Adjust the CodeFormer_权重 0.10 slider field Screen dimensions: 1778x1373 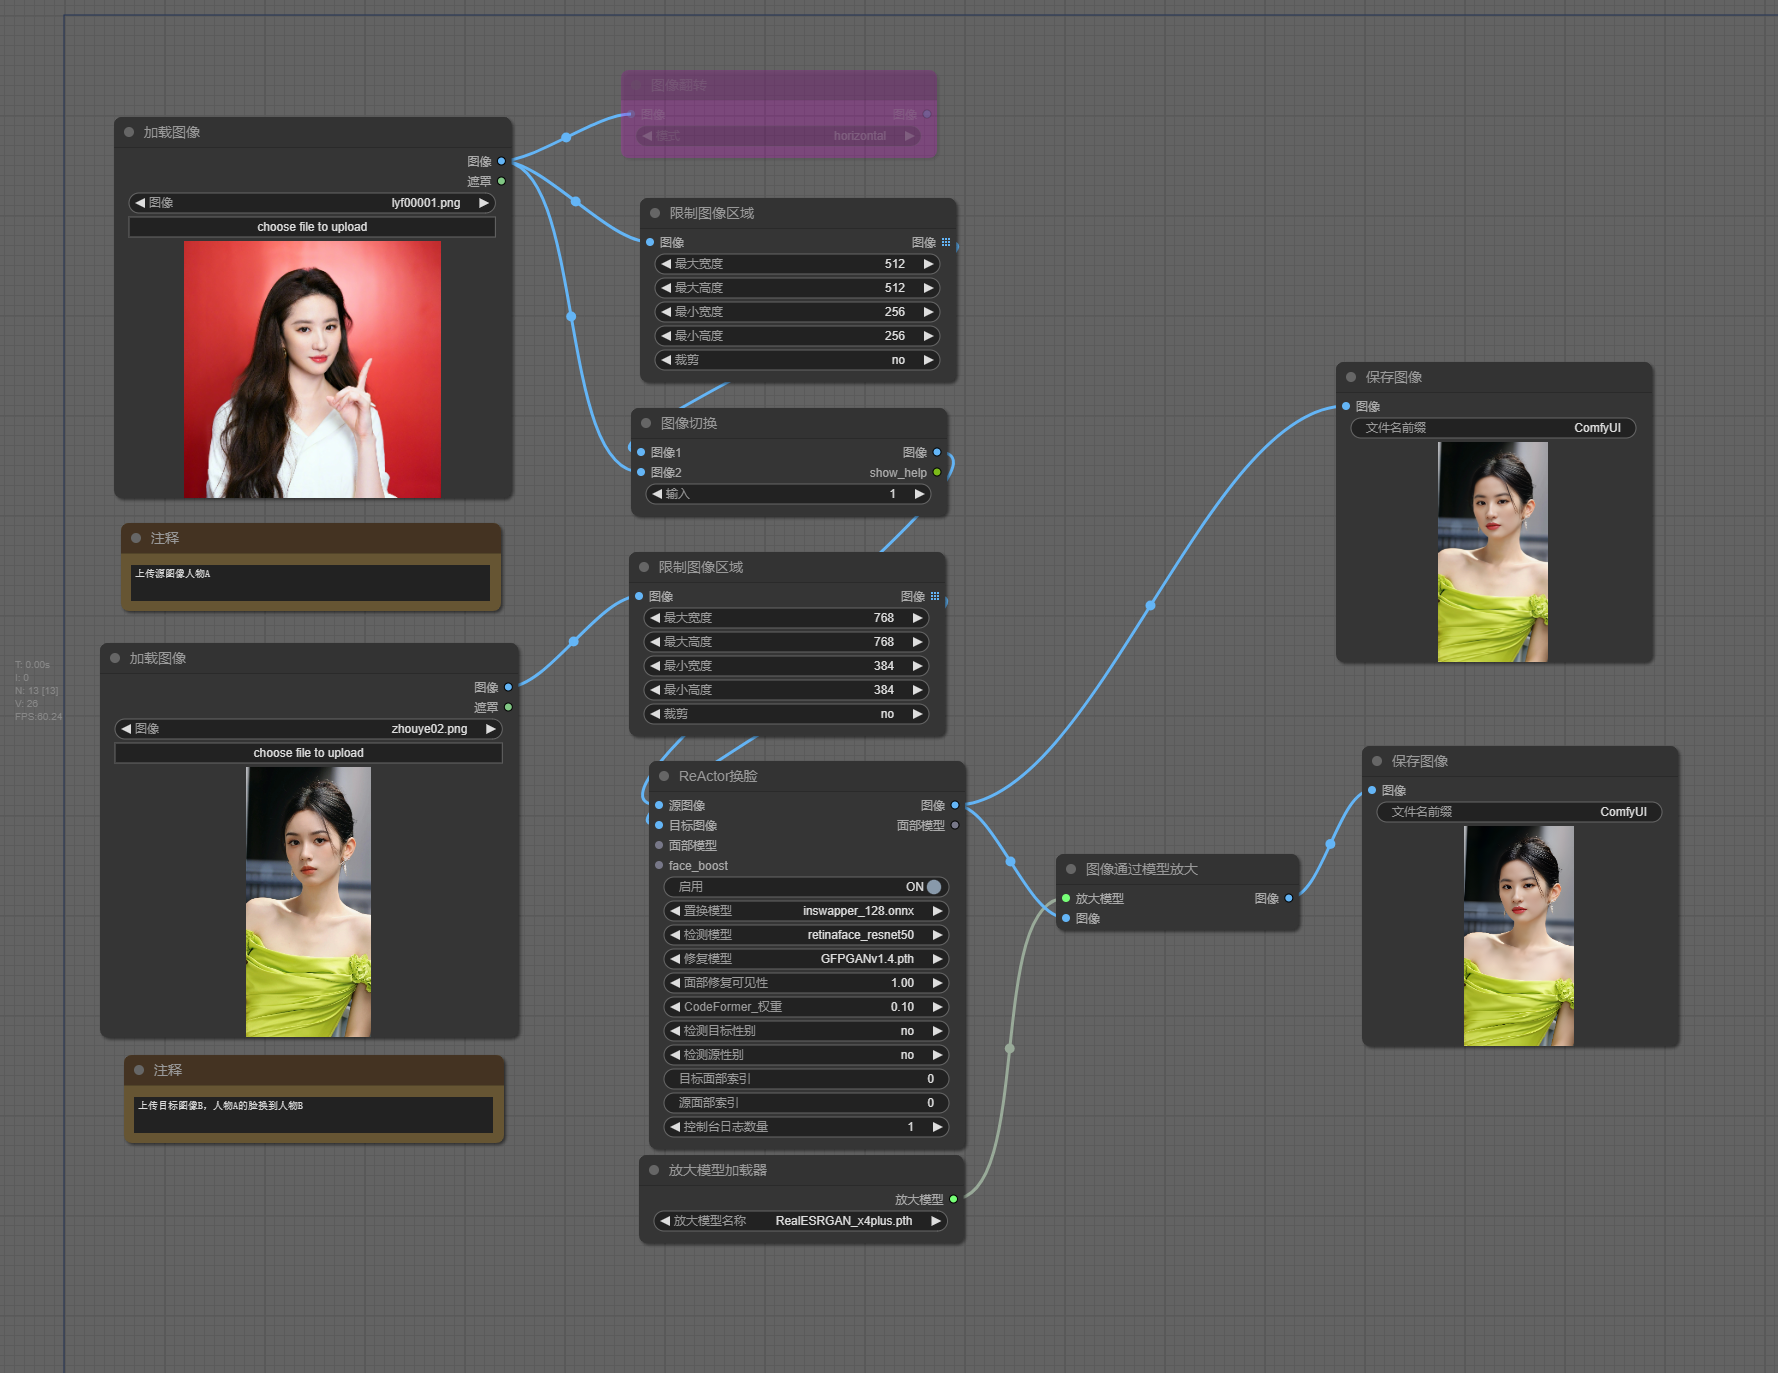point(806,1007)
